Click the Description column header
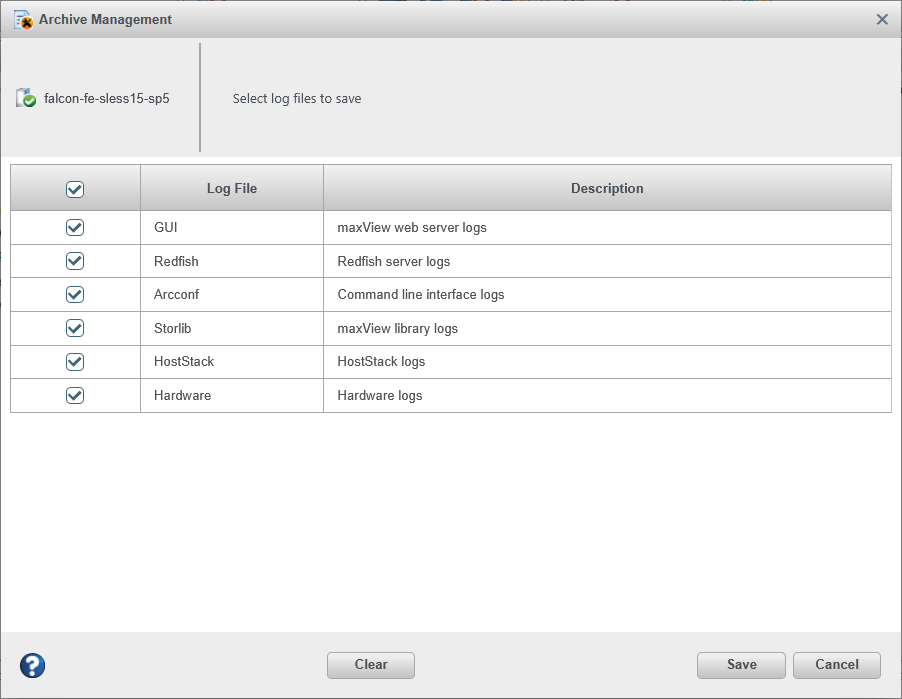 coord(607,188)
